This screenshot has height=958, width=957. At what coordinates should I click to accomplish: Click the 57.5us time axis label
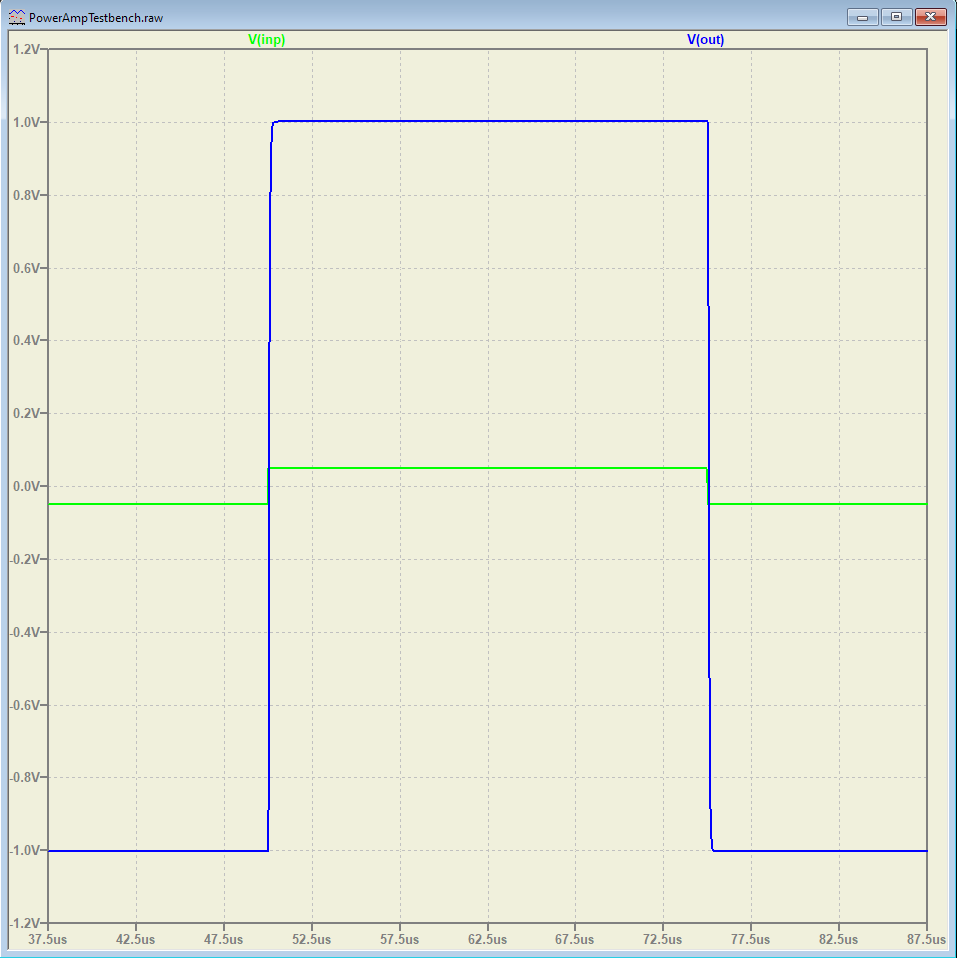pyautogui.click(x=400, y=940)
